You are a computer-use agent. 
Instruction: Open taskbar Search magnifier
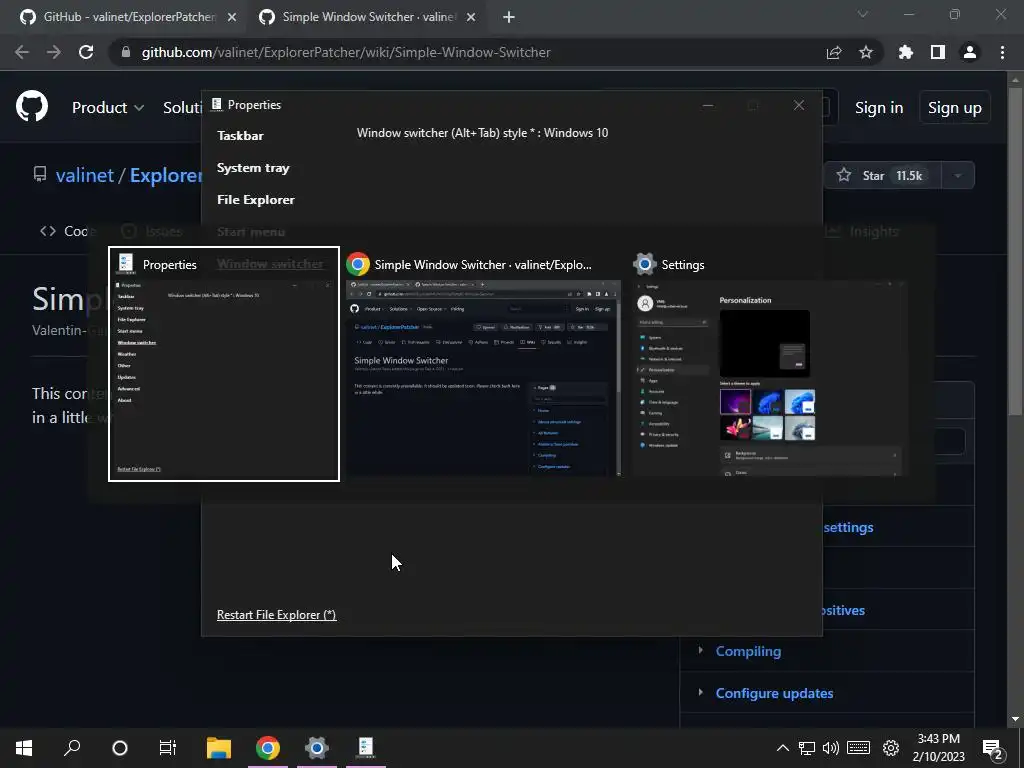[72, 748]
